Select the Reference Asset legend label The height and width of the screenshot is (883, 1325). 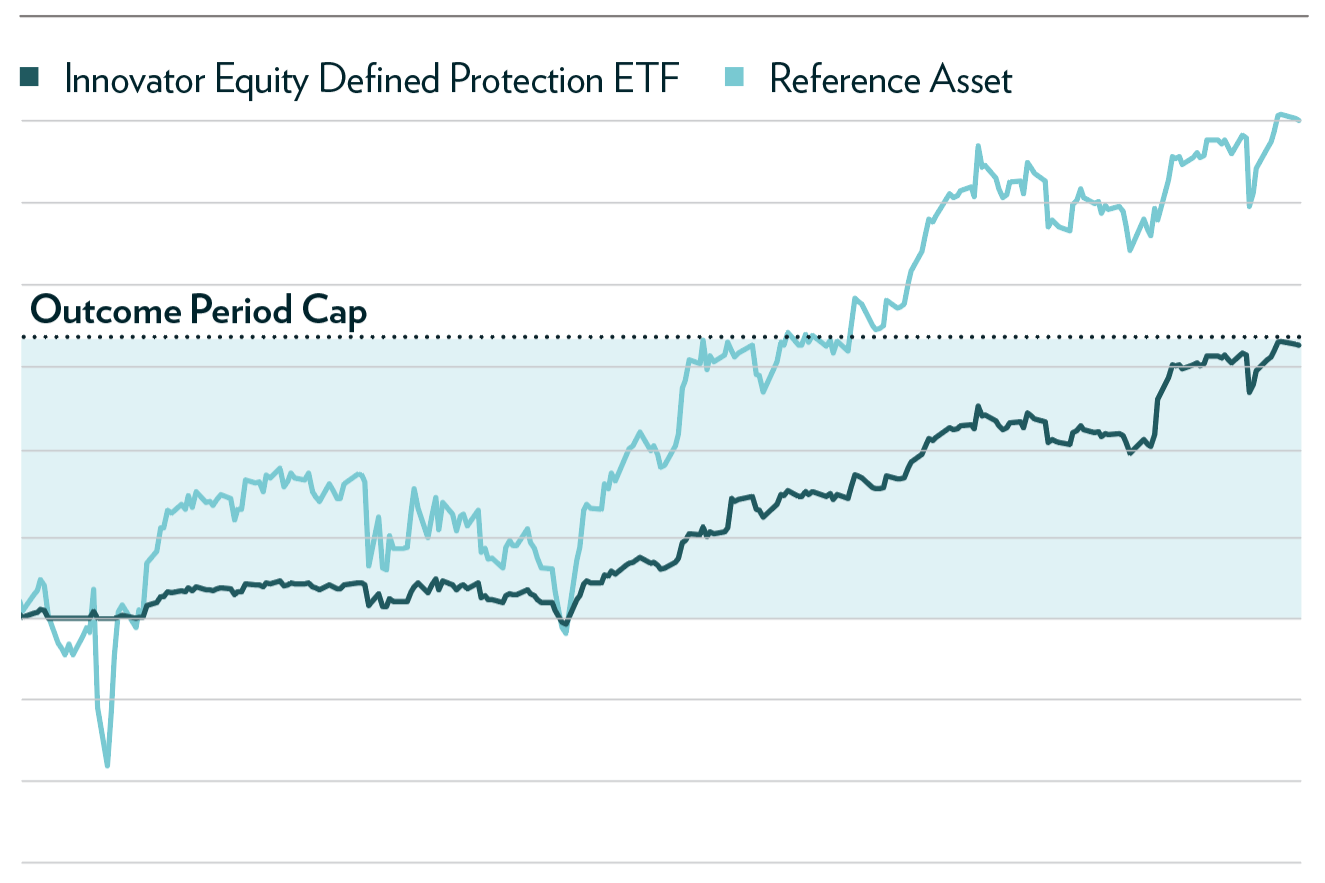[x=891, y=79]
